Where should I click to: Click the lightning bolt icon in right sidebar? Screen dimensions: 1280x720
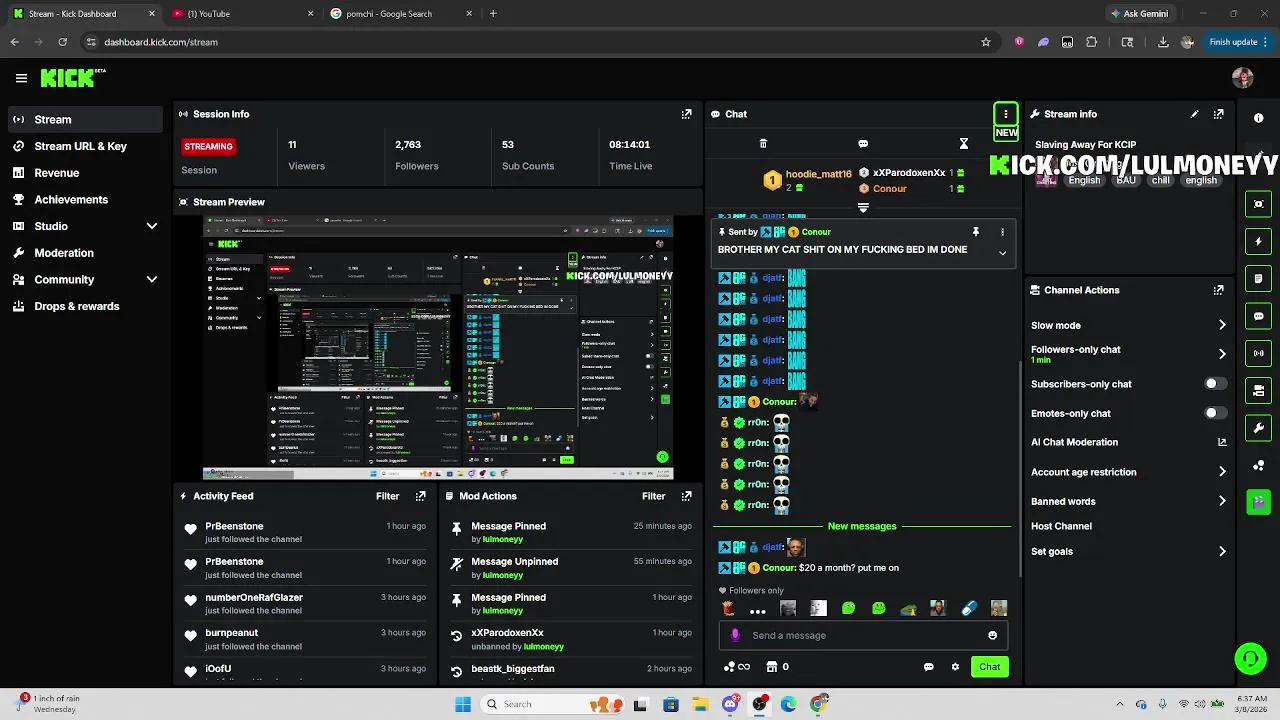click(x=1258, y=241)
